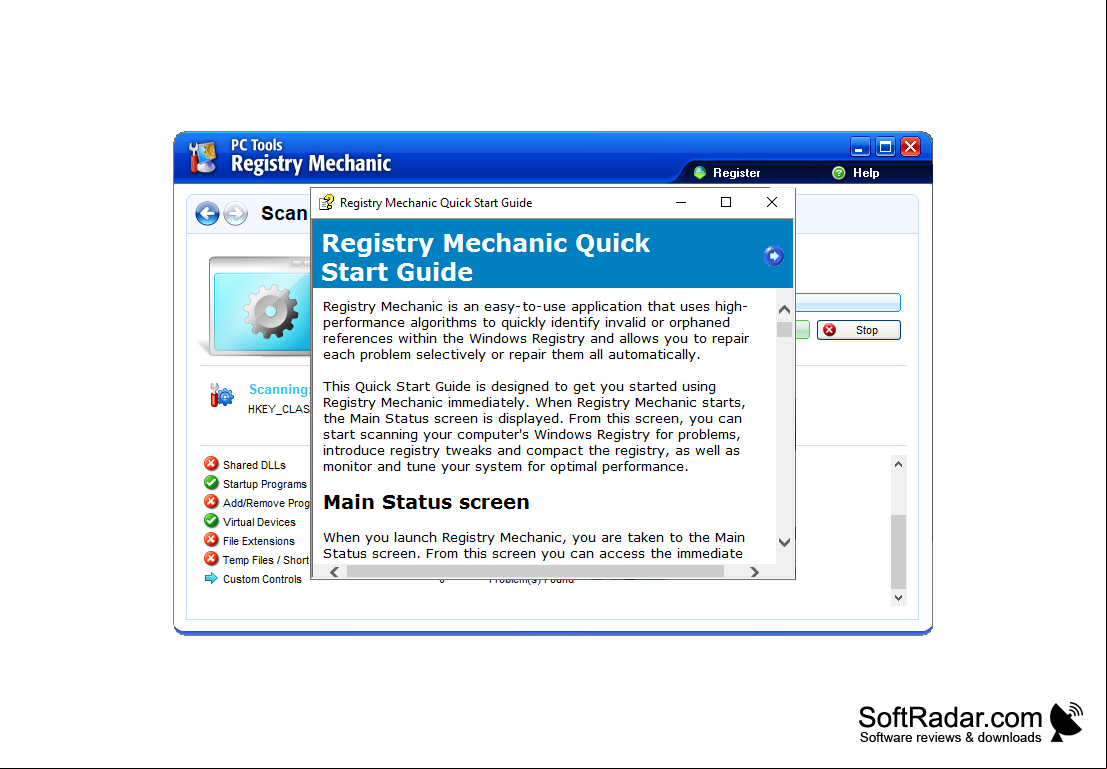Click blue arrow icon beside Custom Controls
Viewport: 1107px width, 769px height.
coord(211,578)
